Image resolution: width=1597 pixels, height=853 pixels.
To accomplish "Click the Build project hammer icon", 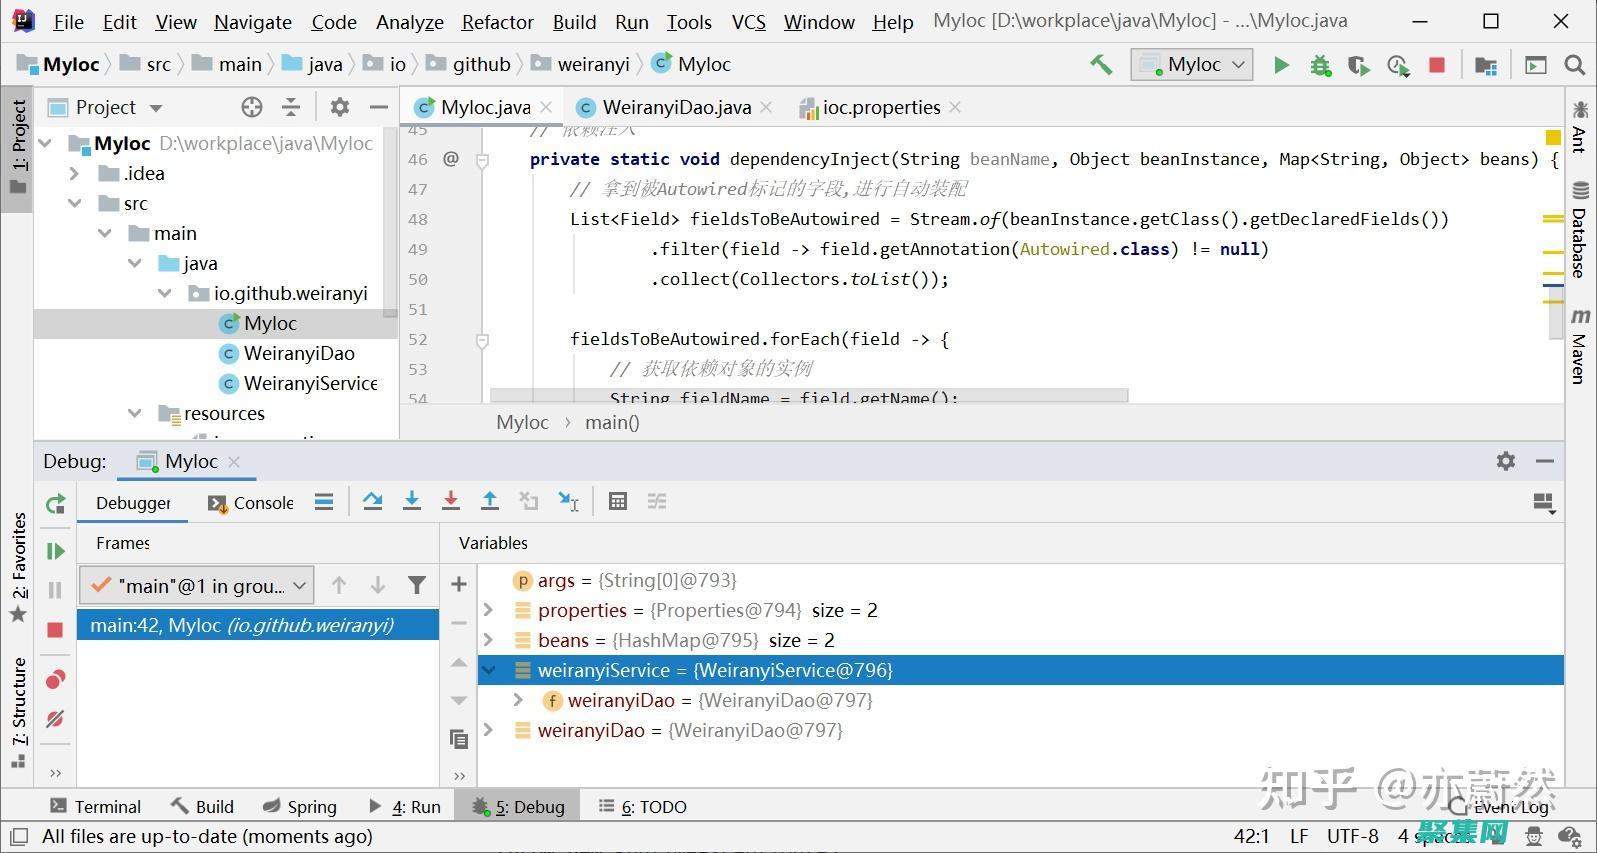I will pyautogui.click(x=1101, y=65).
